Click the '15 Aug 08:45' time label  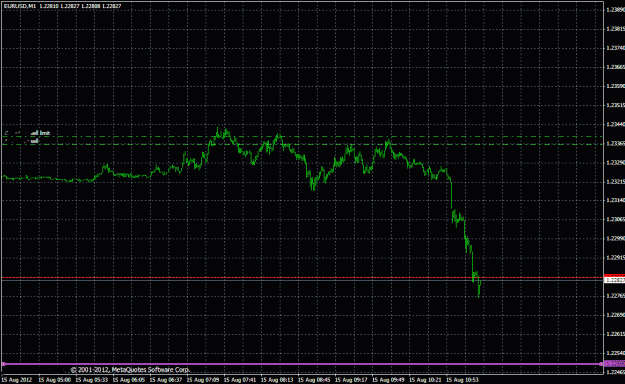click(x=314, y=380)
